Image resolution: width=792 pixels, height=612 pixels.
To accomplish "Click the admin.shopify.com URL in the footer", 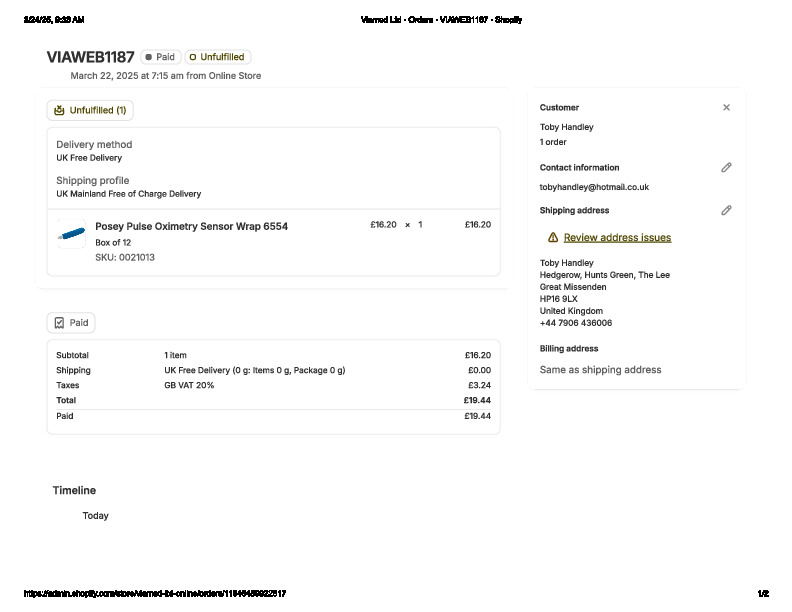I will pyautogui.click(x=154, y=594).
